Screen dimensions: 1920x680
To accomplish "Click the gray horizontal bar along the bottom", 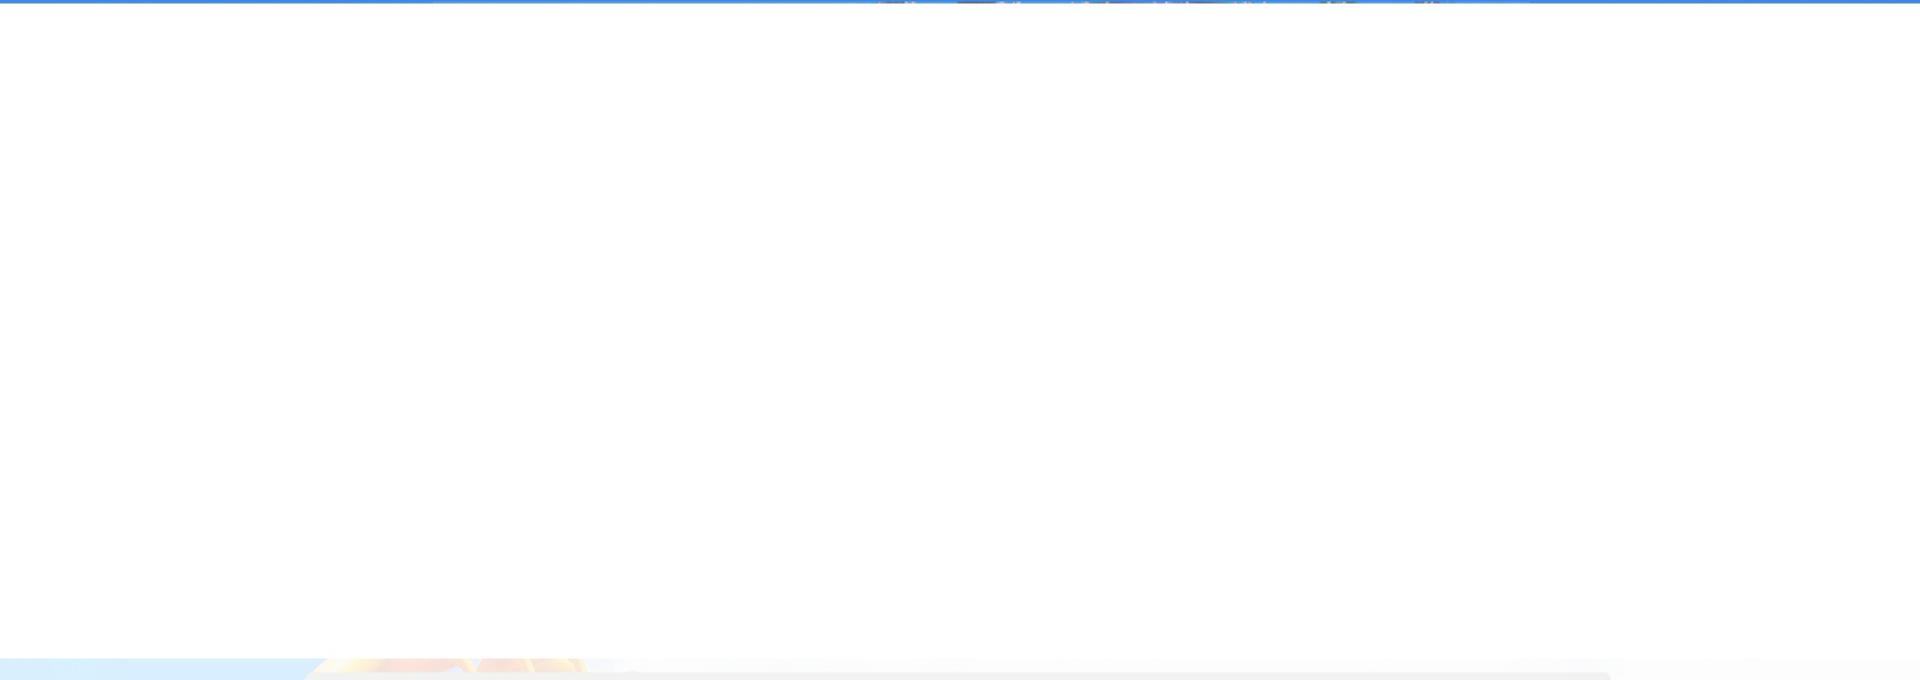I will 960,676.
